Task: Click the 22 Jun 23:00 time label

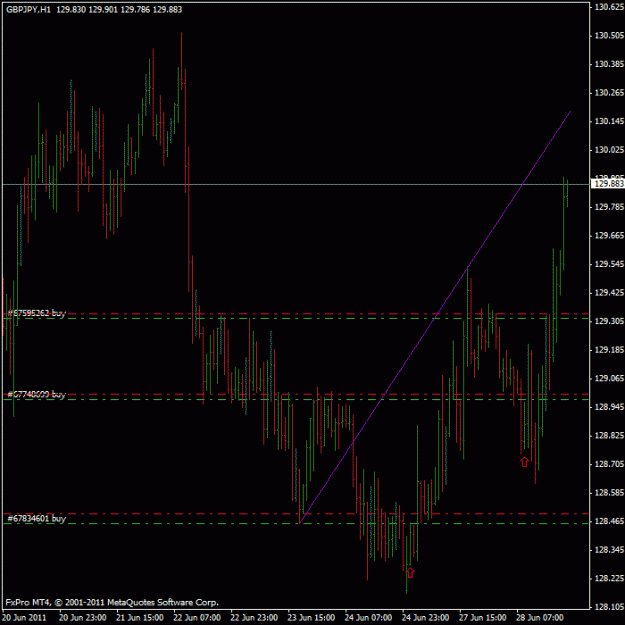Action: pyautogui.click(x=254, y=618)
